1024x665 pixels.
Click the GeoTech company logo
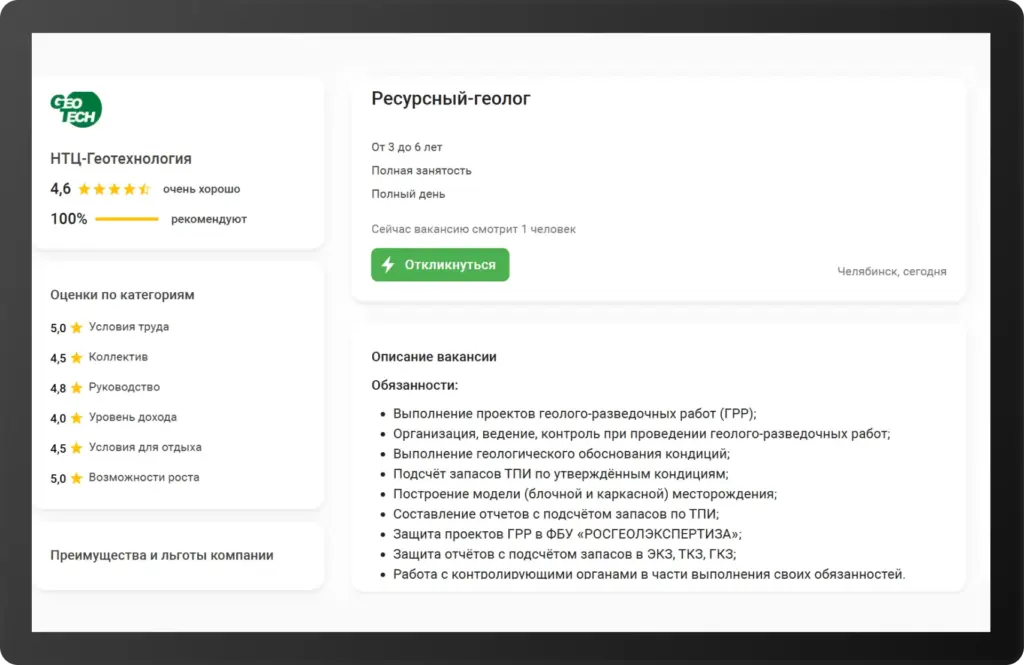[76, 108]
